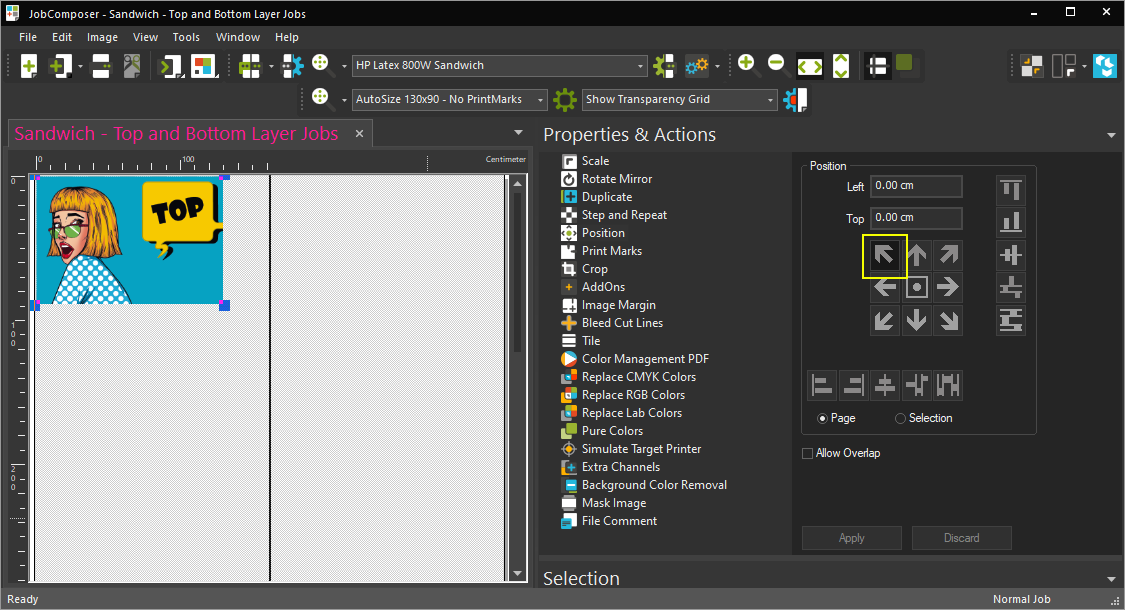
Task: Select the TOP pop-art image on canvas
Action: pyautogui.click(x=129, y=240)
